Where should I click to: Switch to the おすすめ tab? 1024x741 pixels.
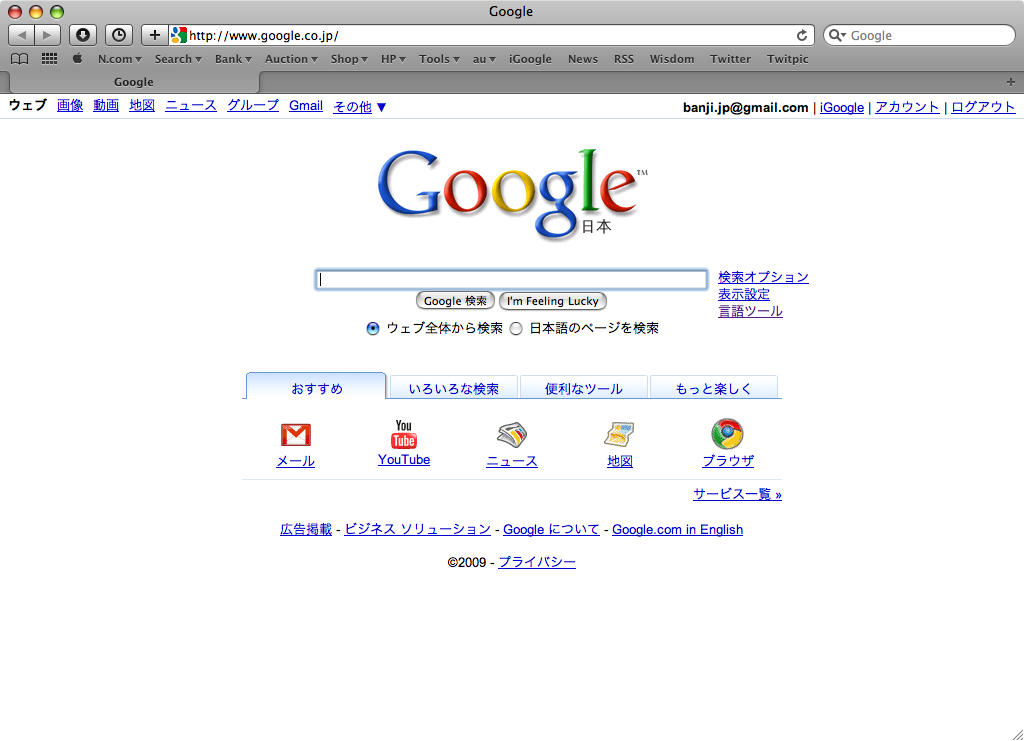pyautogui.click(x=317, y=388)
